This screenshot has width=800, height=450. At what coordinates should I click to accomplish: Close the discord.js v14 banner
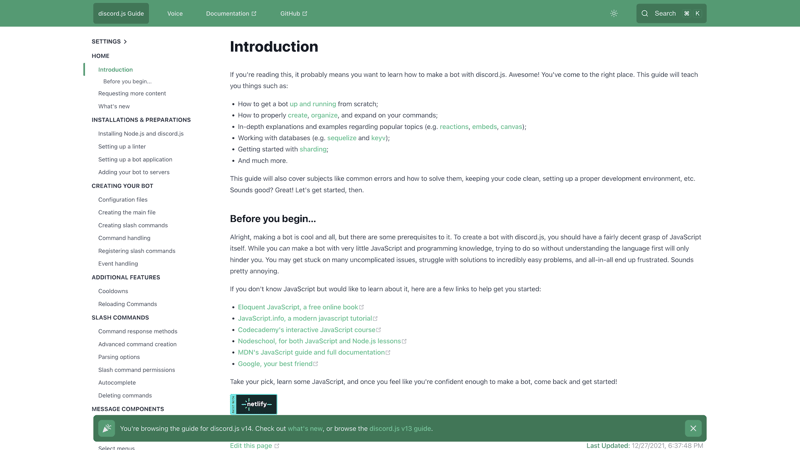pos(693,429)
